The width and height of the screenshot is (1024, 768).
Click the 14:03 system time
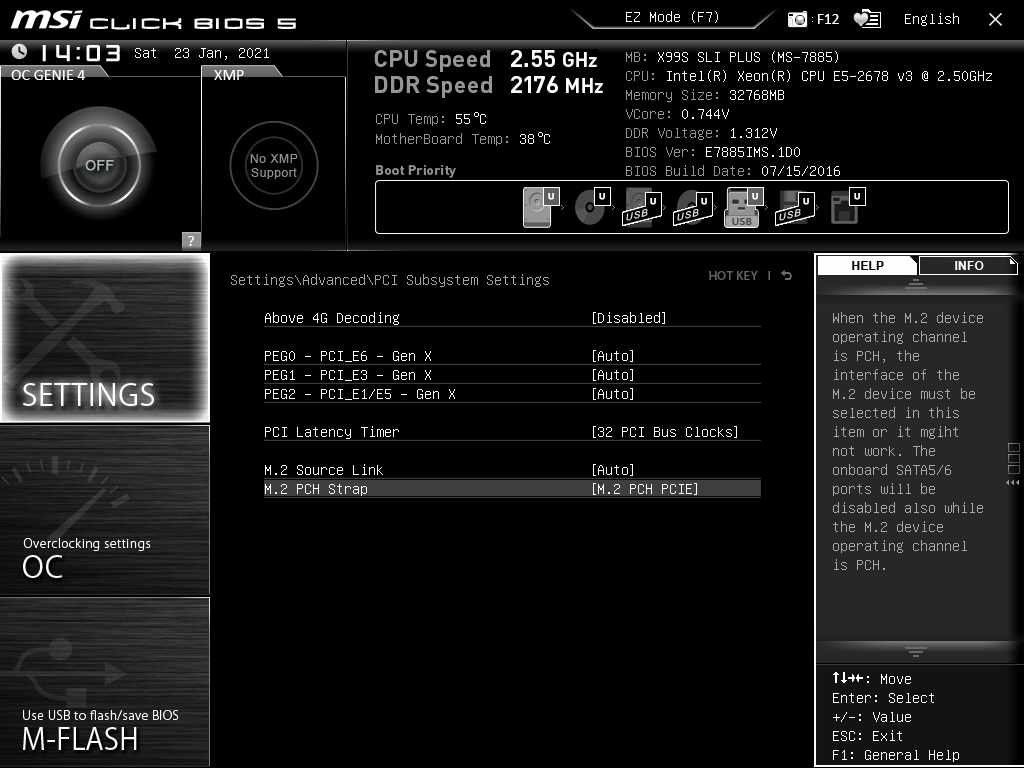[81, 52]
